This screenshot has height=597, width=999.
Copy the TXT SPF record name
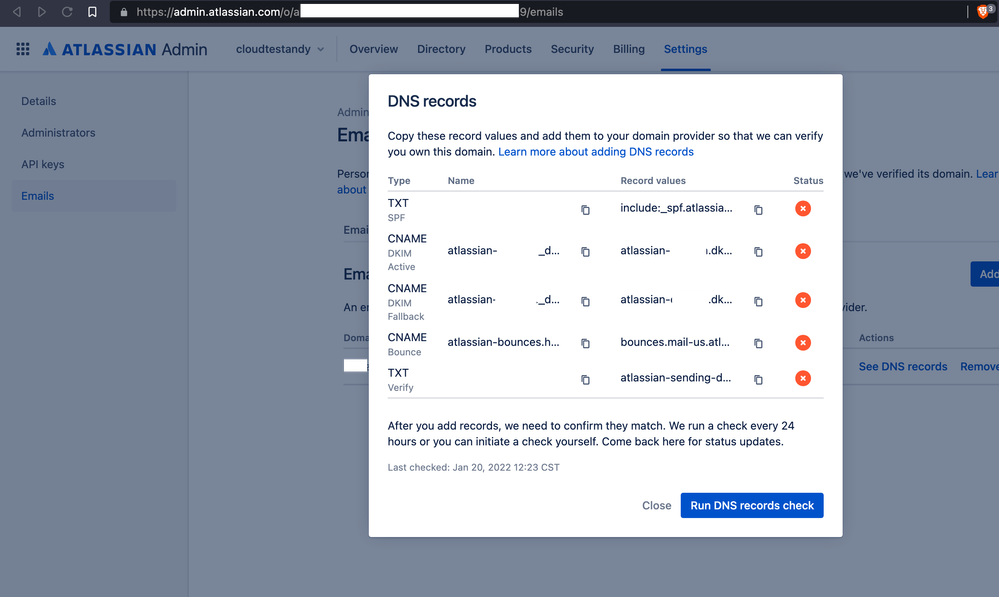pyautogui.click(x=585, y=210)
